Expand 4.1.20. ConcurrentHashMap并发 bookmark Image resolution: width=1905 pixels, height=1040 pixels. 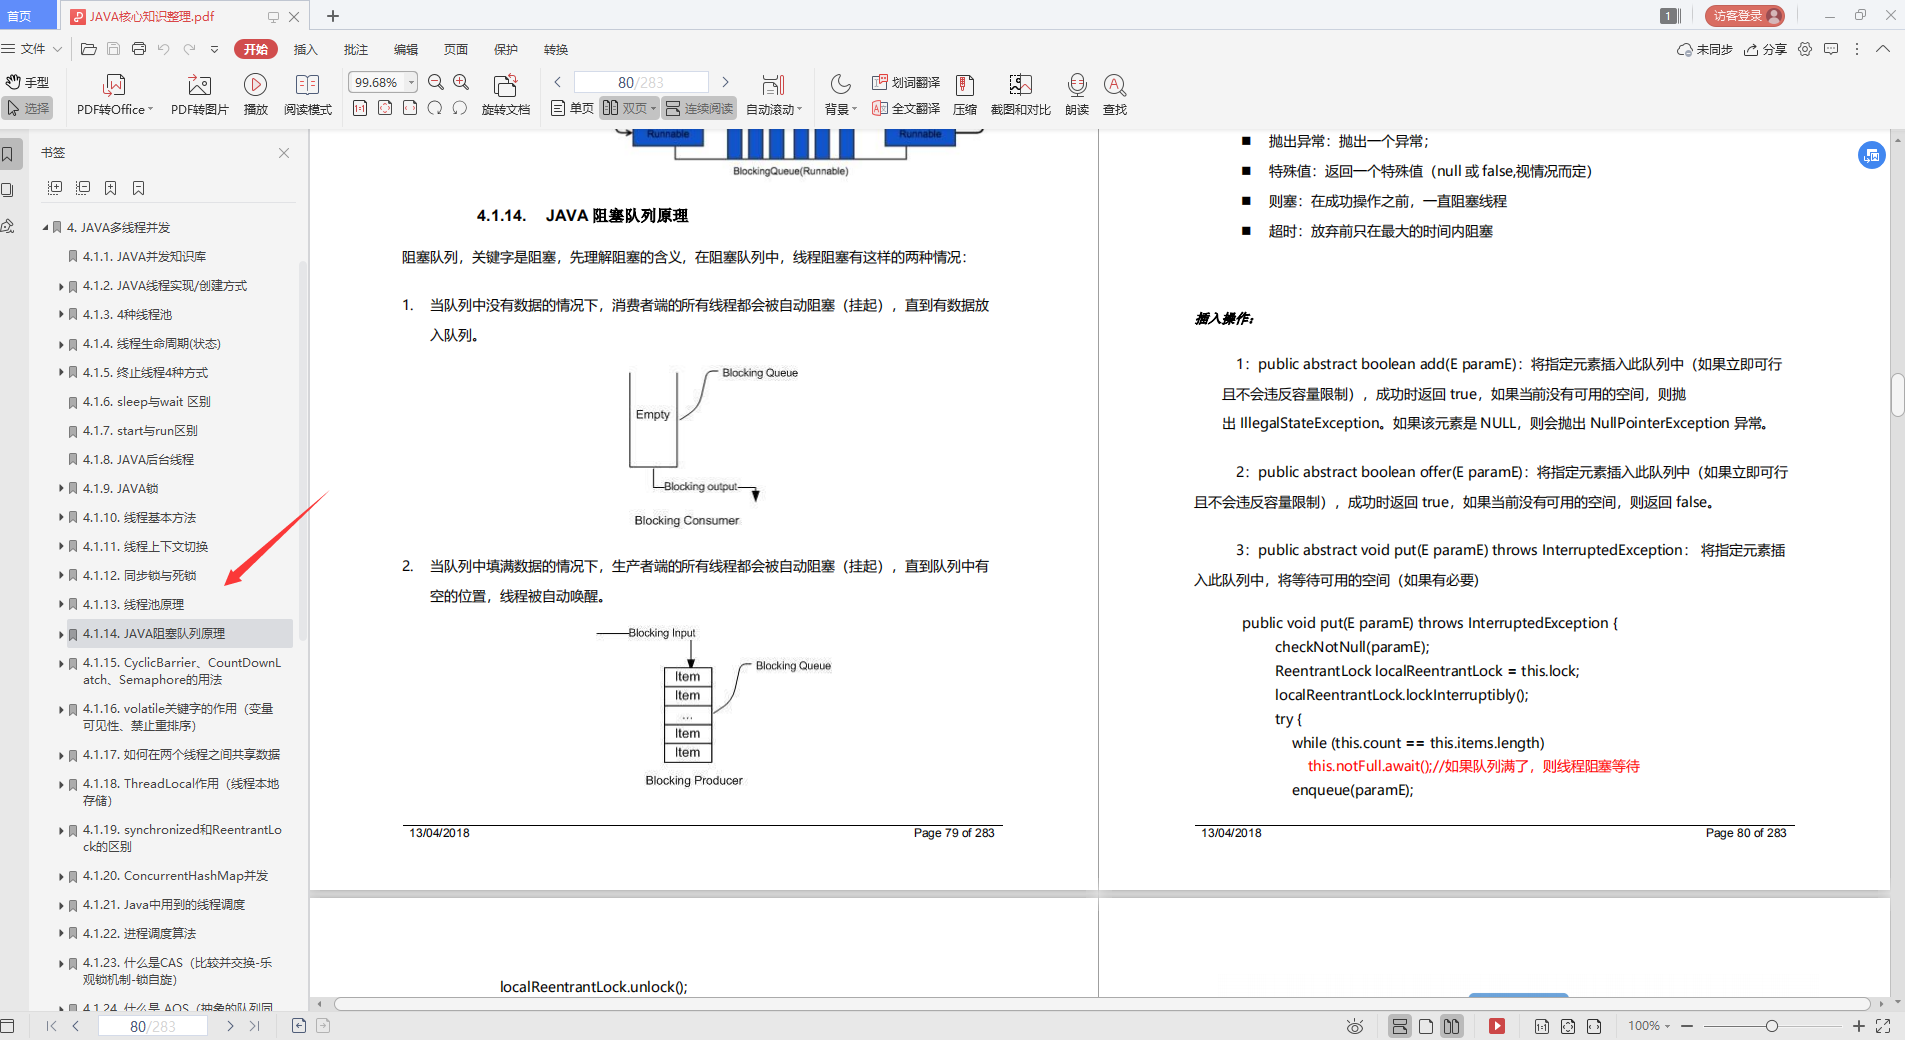click(61, 876)
